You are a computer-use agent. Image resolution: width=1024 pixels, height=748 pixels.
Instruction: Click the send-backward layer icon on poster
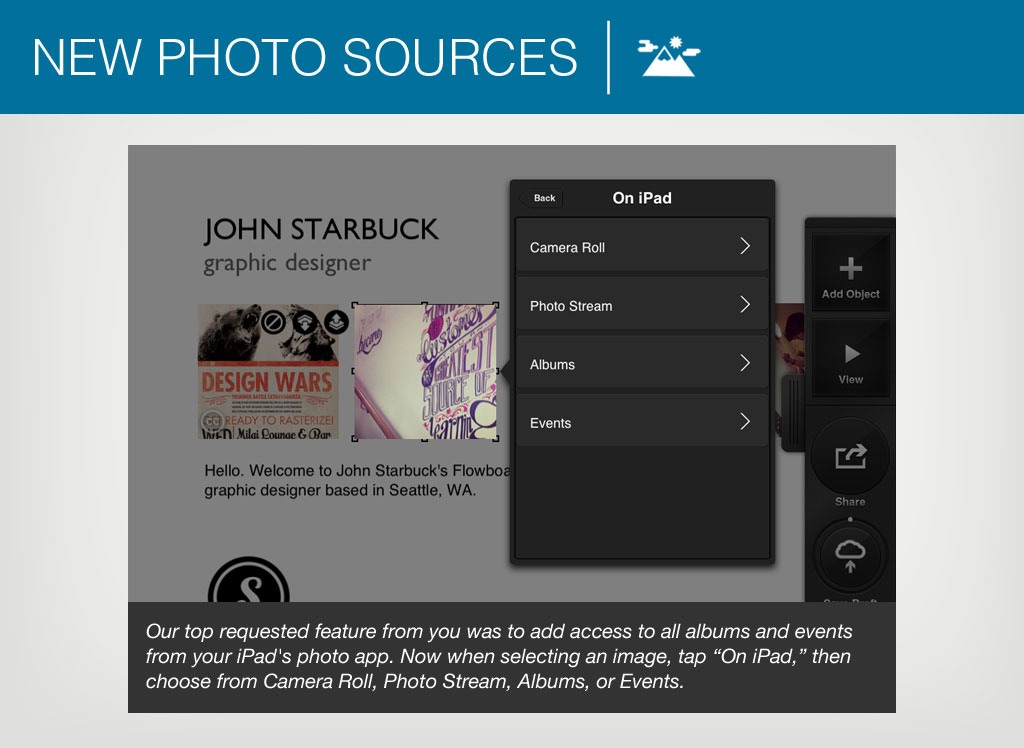pos(305,322)
